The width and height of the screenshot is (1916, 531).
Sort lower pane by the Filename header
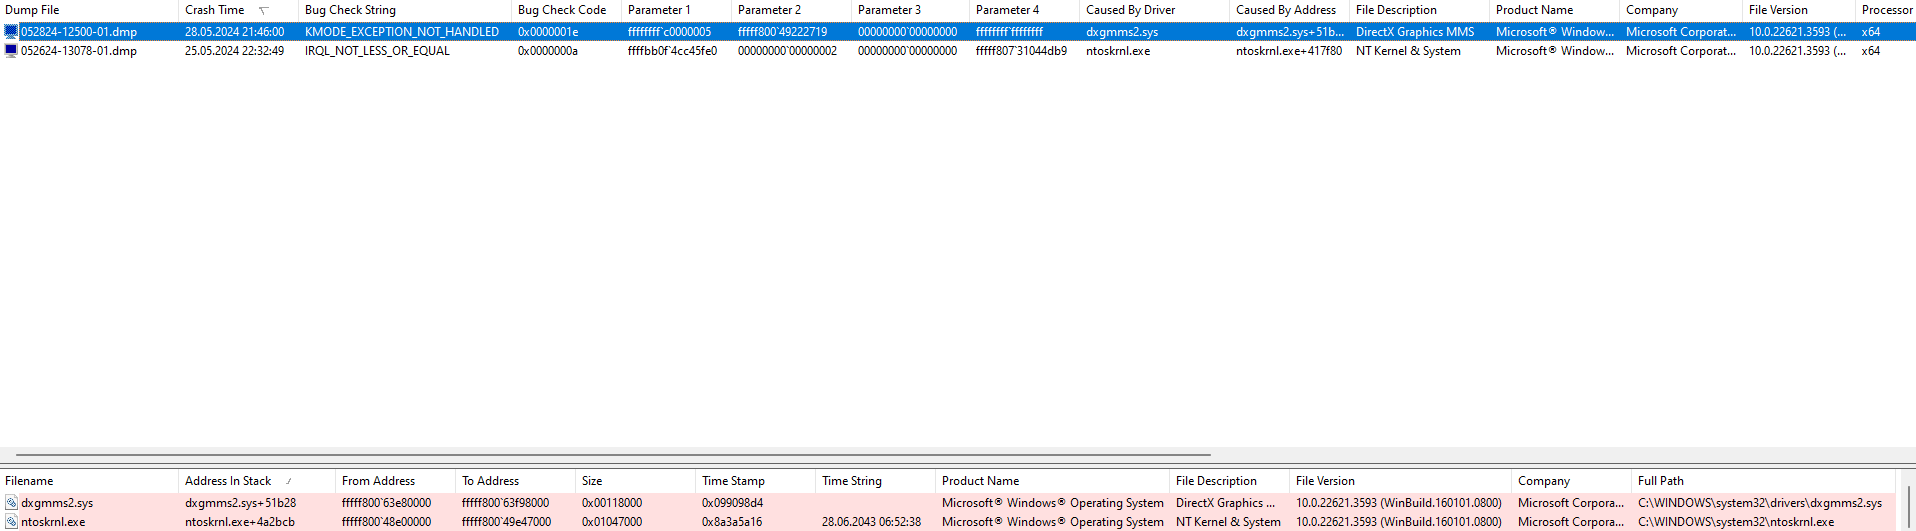89,481
